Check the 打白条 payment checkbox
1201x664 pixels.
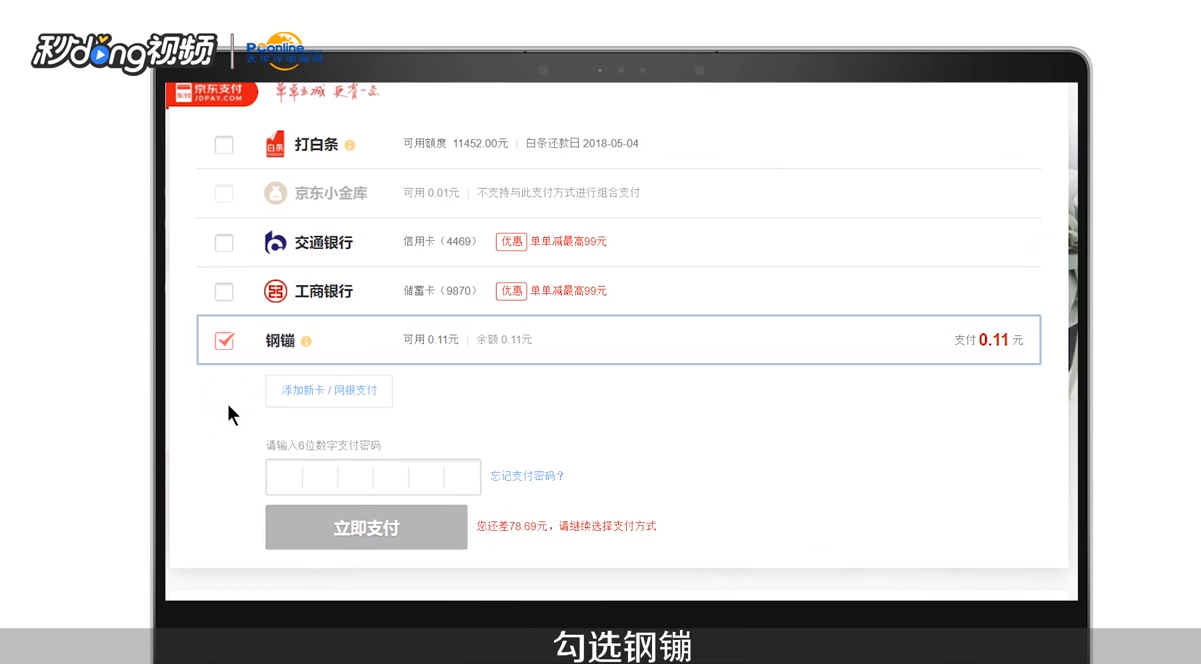pos(224,145)
